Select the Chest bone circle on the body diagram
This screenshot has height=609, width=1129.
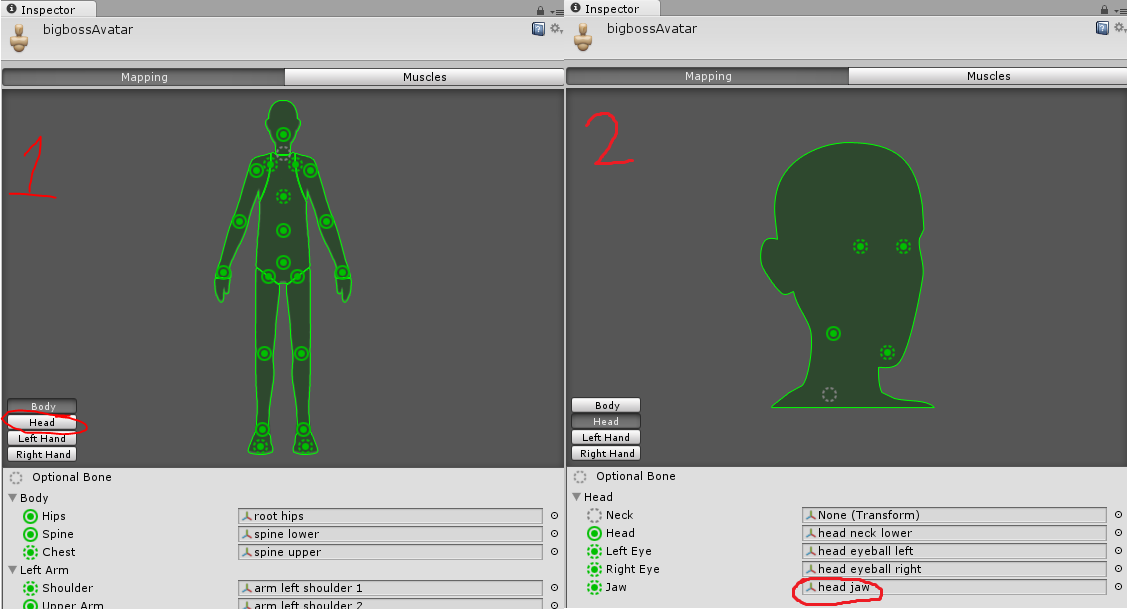(283, 197)
